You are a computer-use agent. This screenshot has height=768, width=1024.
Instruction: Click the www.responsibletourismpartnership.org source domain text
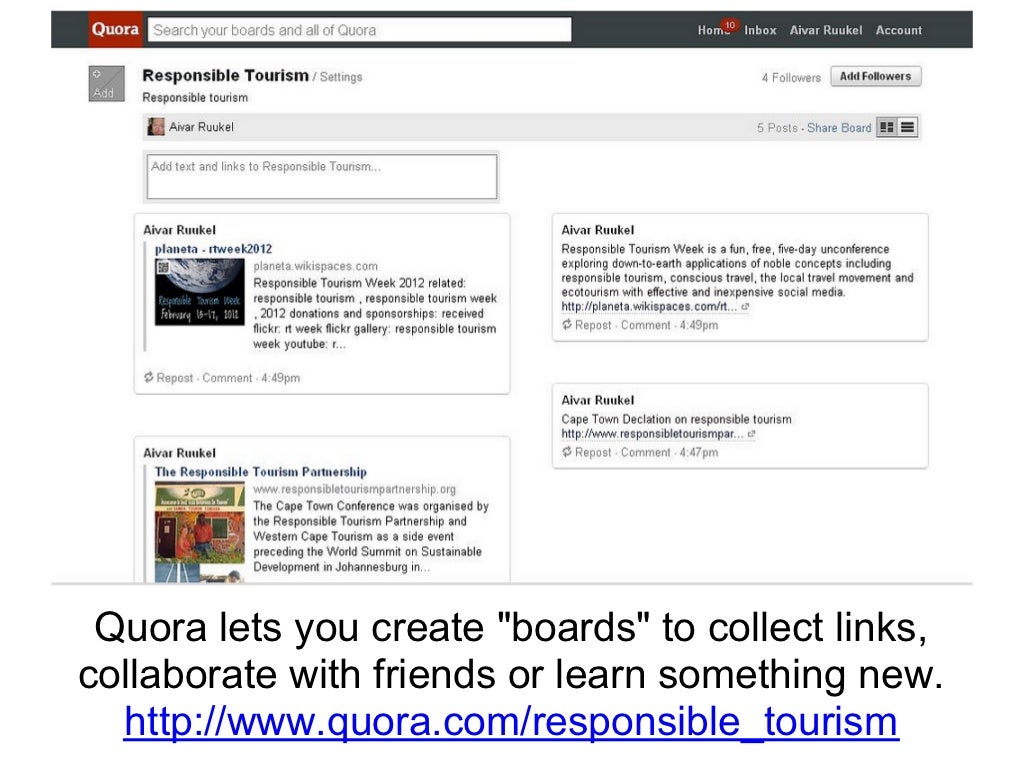tap(355, 489)
